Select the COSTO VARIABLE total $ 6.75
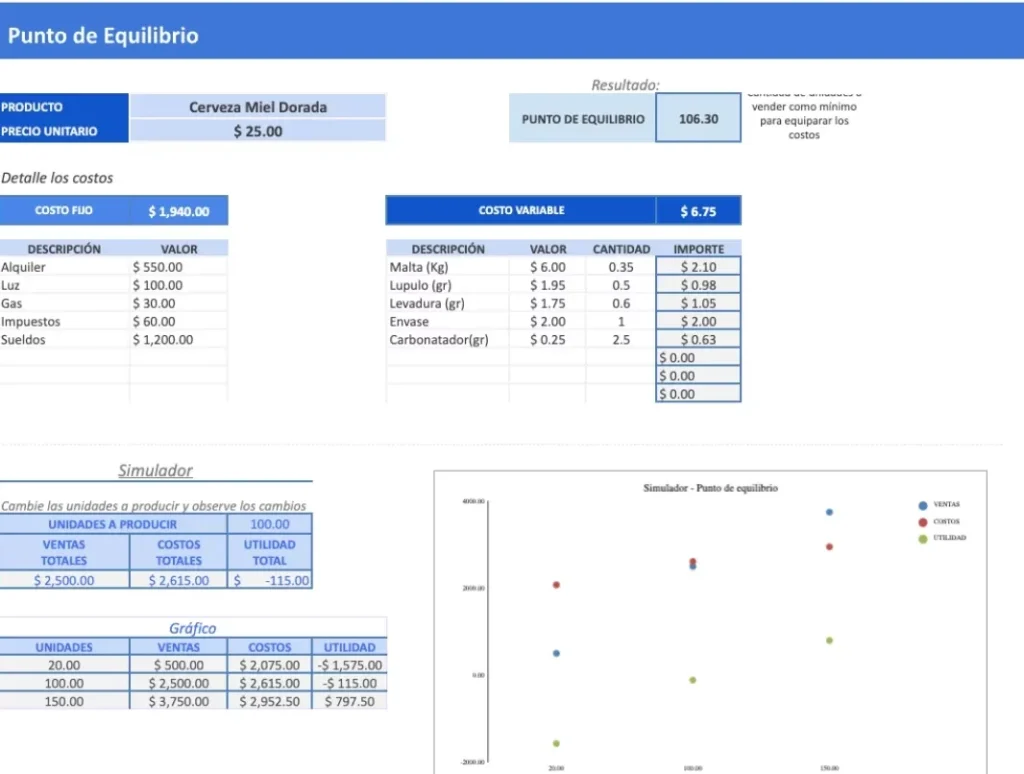The image size is (1024, 774). click(698, 211)
